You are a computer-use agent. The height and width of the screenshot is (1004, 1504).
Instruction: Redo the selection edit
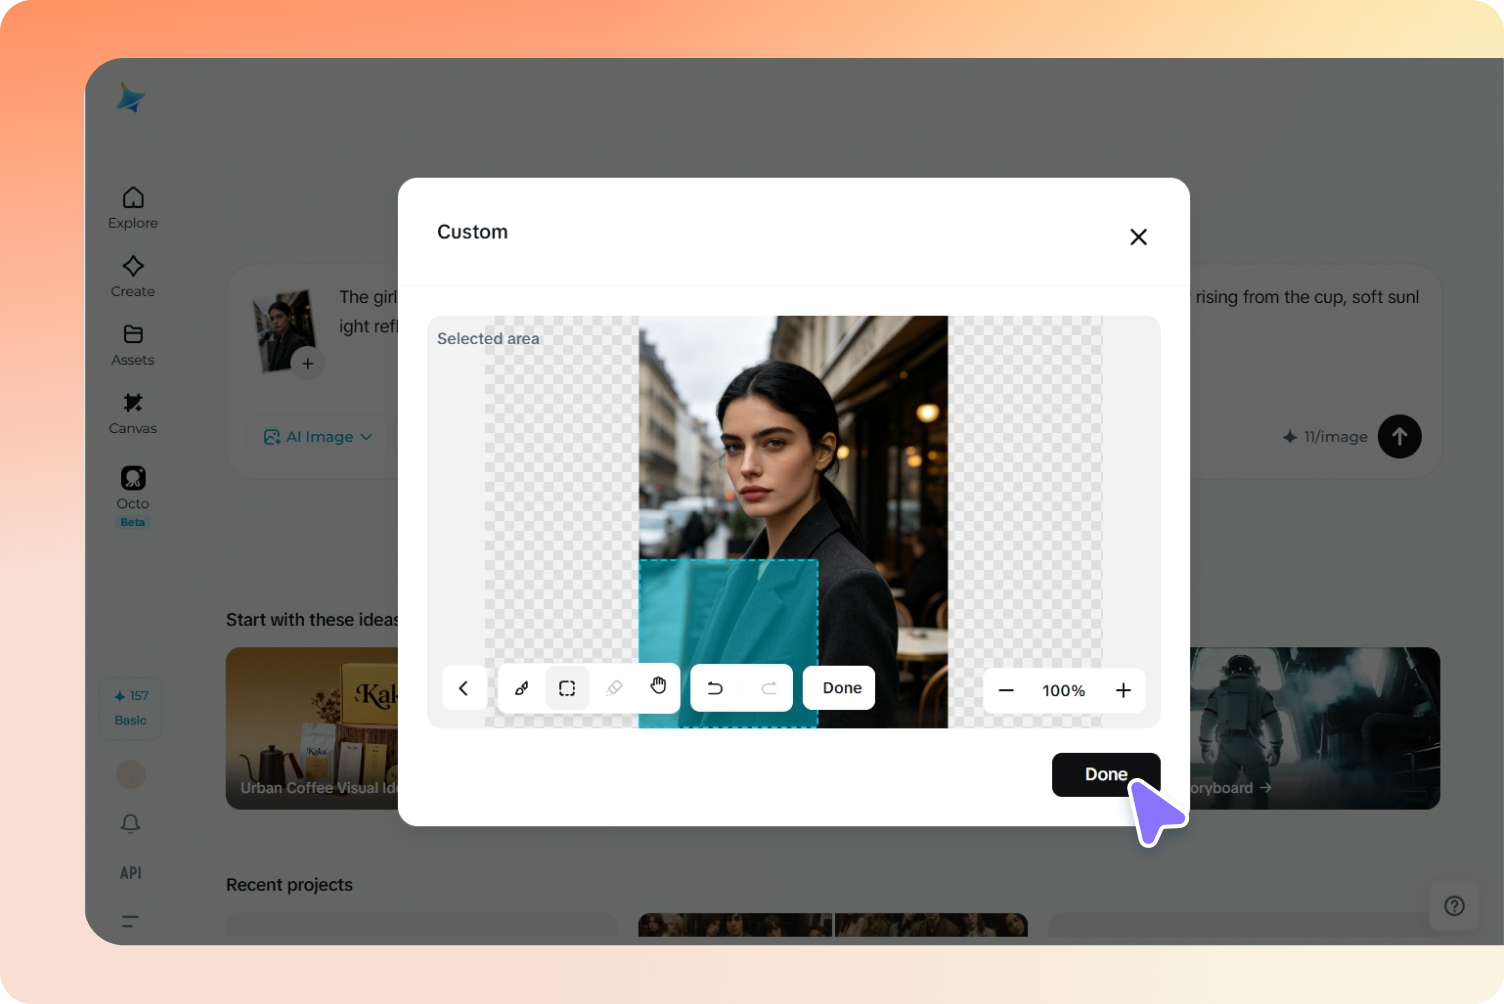(x=769, y=688)
